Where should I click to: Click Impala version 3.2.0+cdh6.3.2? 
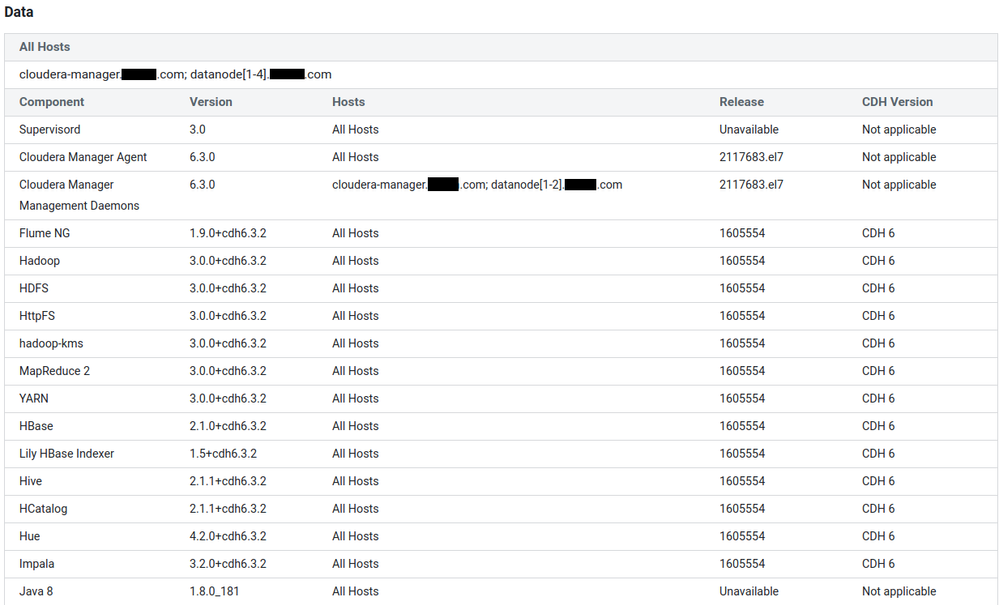227,564
